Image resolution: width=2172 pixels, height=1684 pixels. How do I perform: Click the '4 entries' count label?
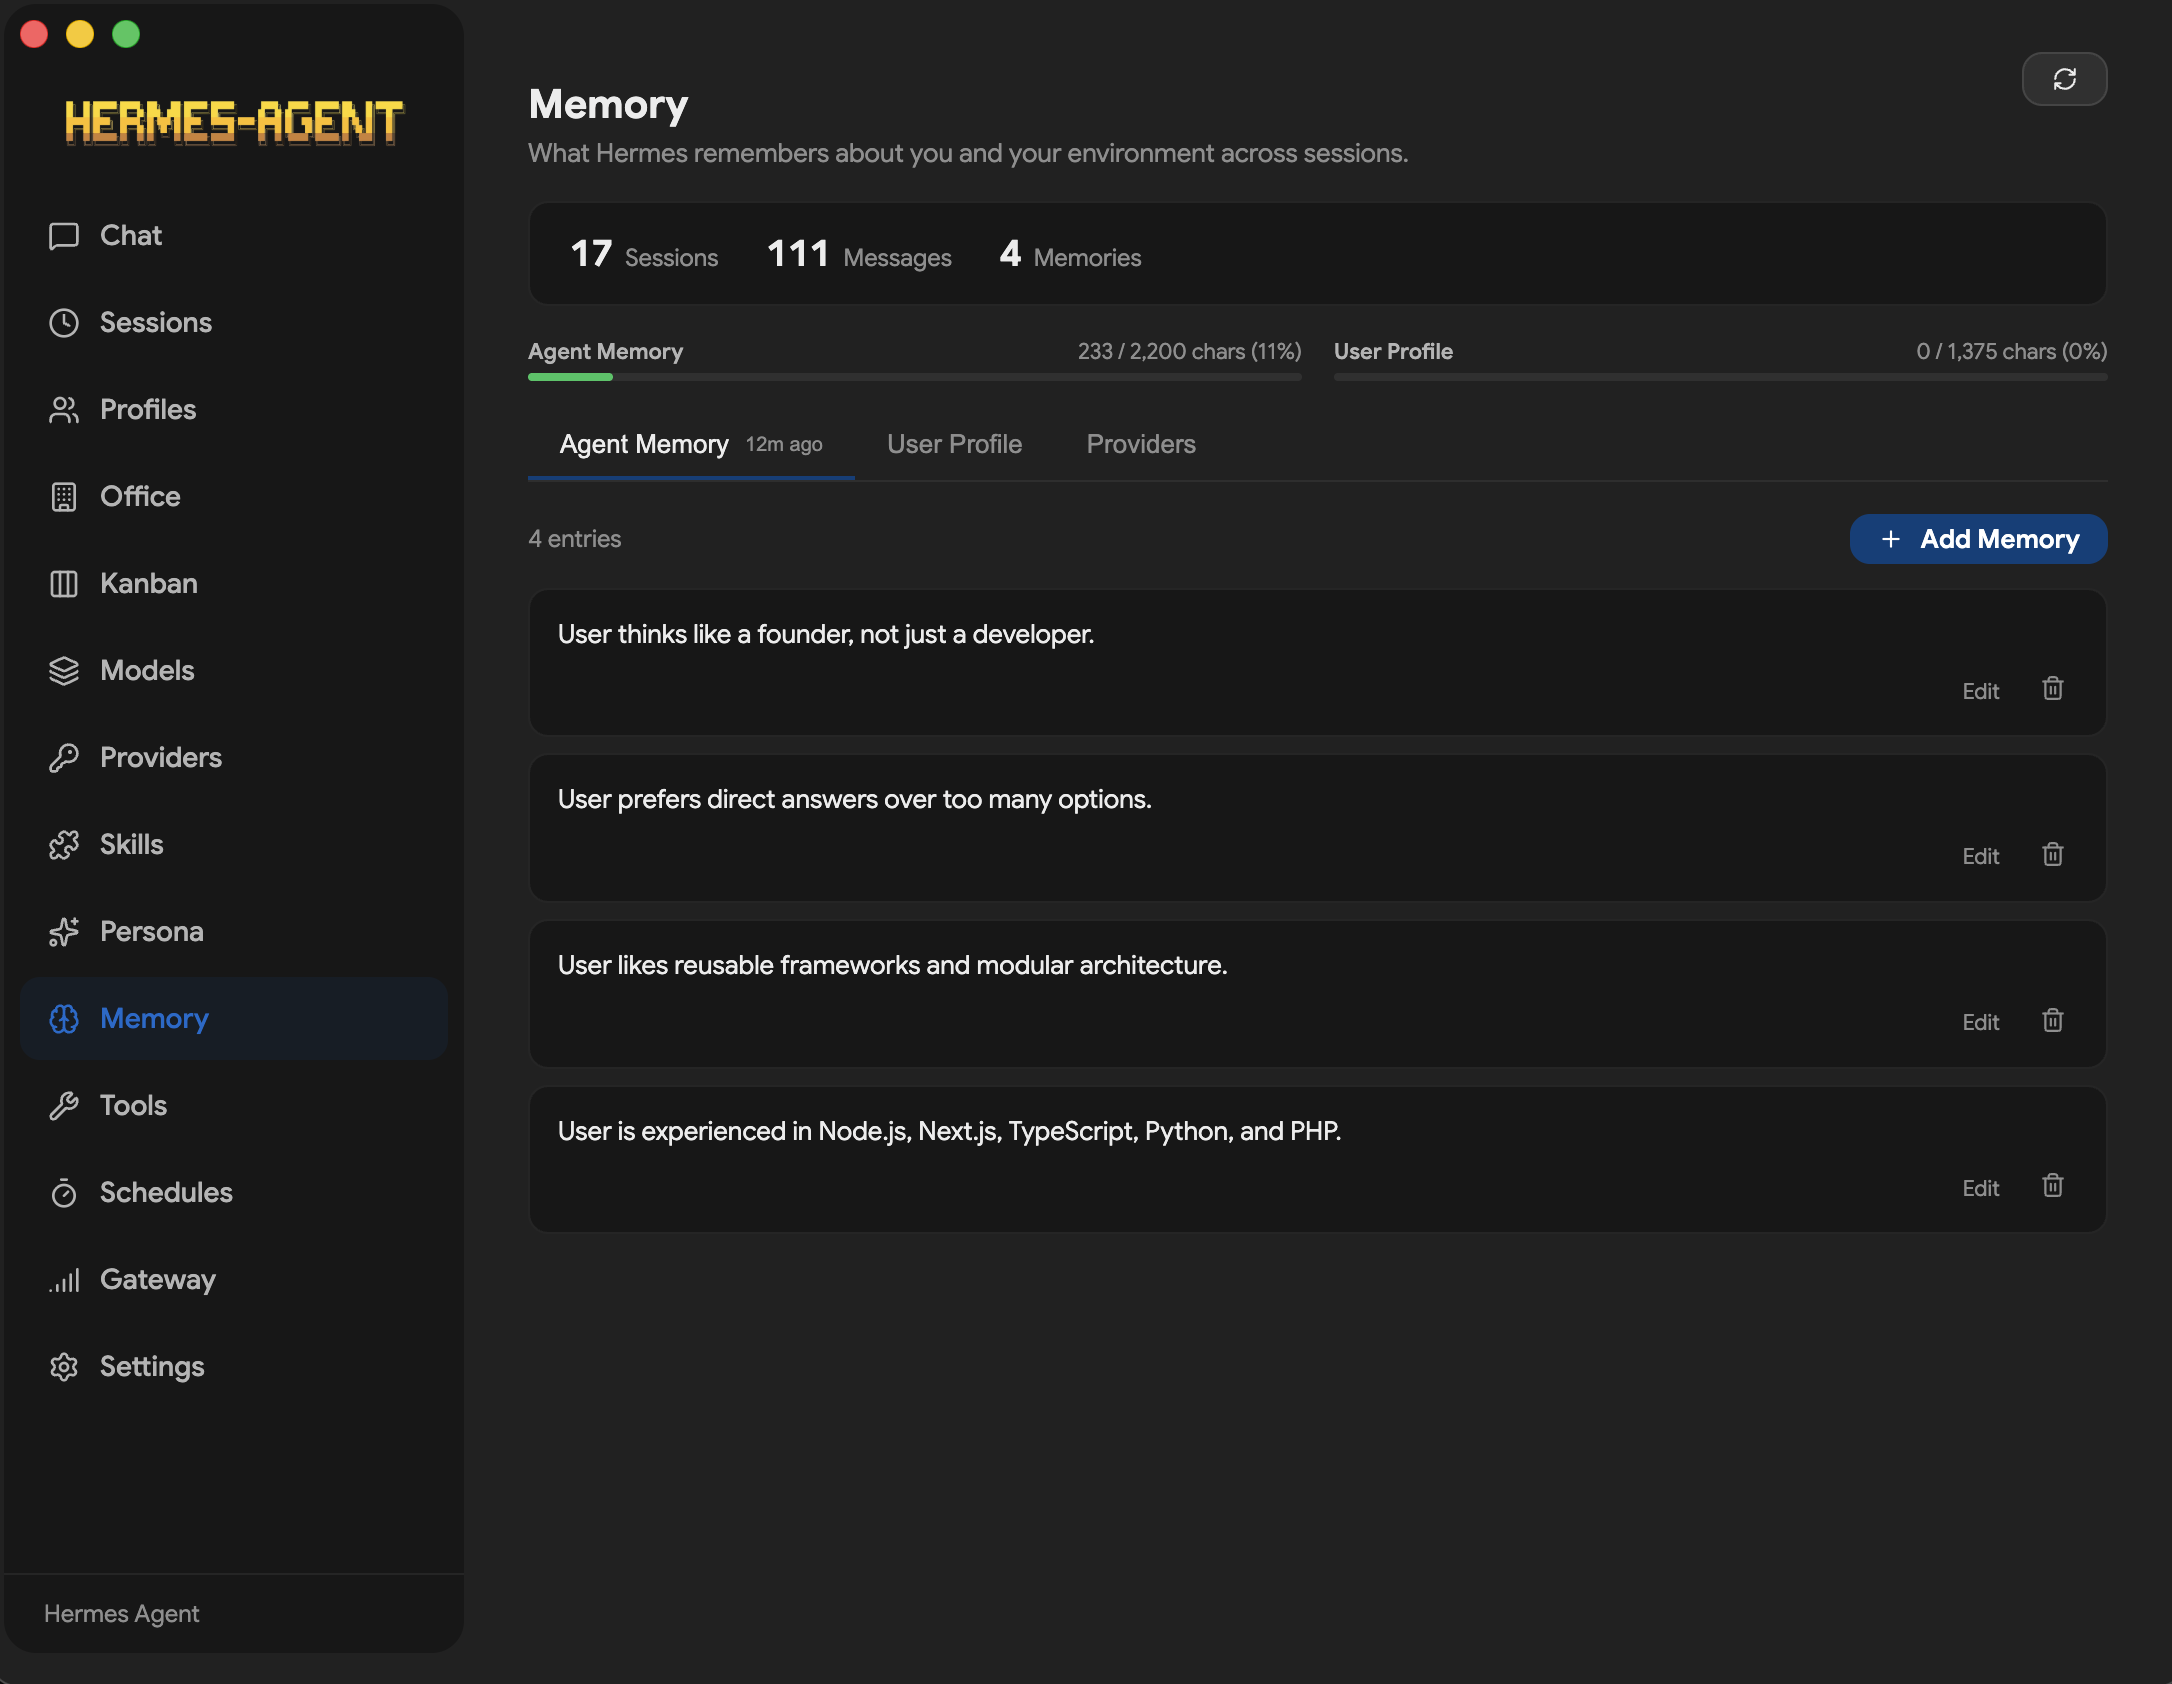click(575, 540)
